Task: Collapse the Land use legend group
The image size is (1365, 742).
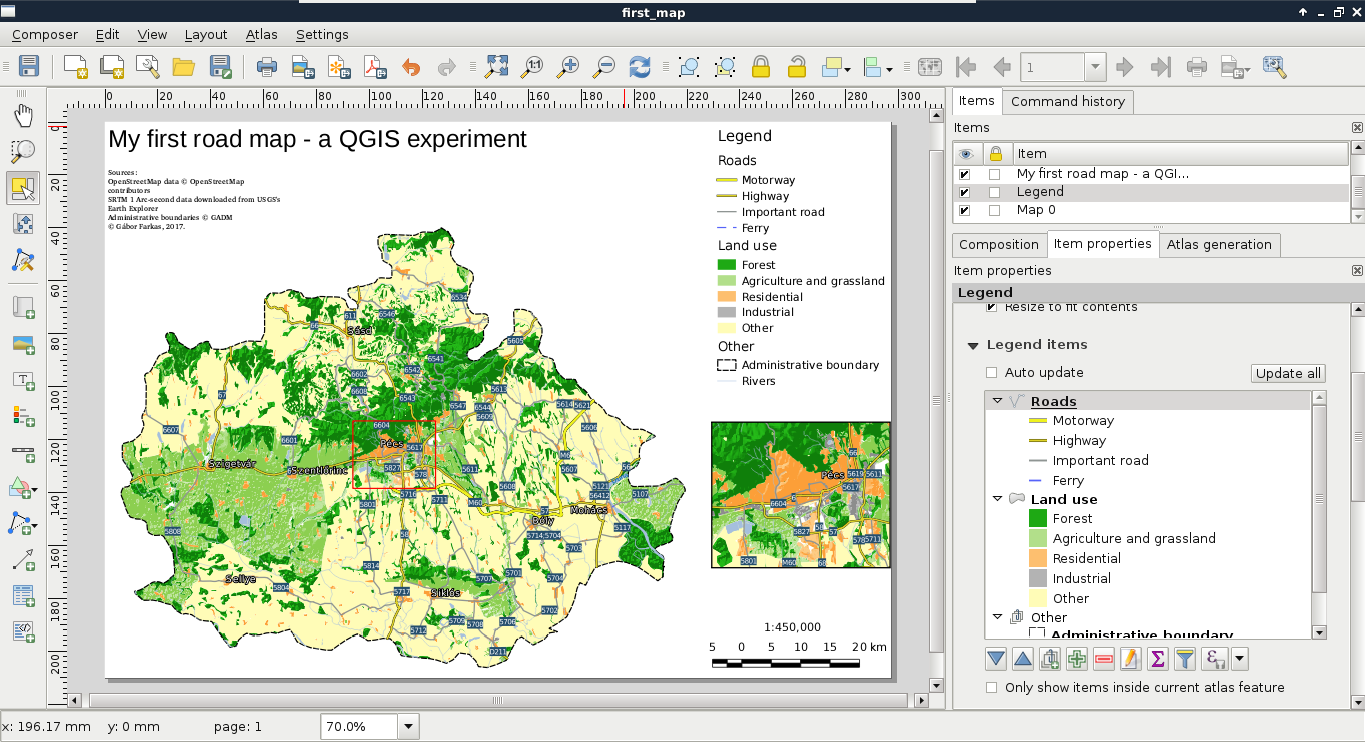Action: [998, 499]
